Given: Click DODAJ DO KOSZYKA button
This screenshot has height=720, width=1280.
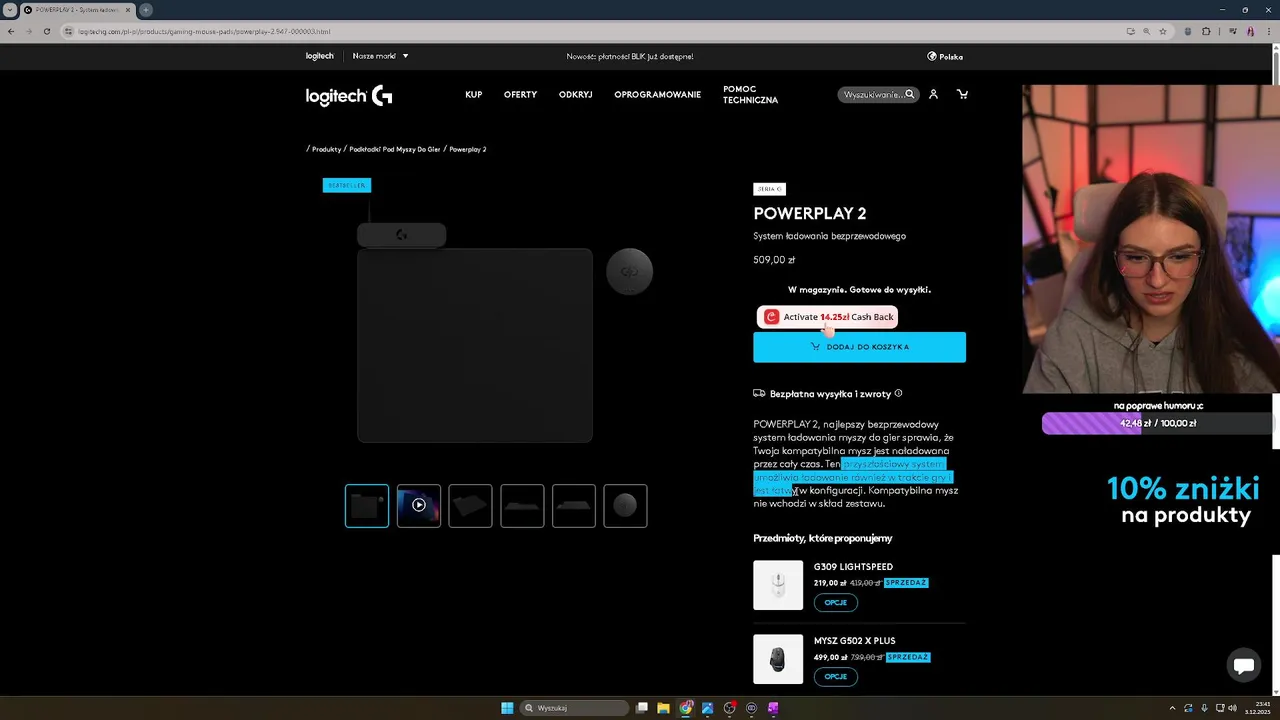Looking at the screenshot, I should click(860, 347).
